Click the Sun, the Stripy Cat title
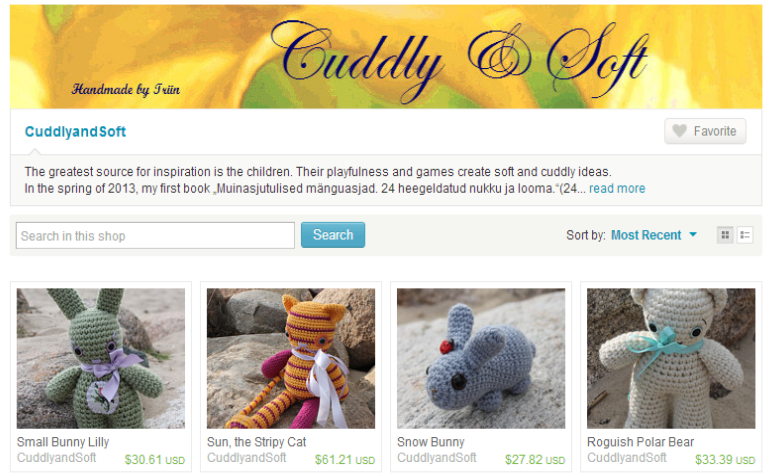This screenshot has height=475, width=771. pos(257,442)
